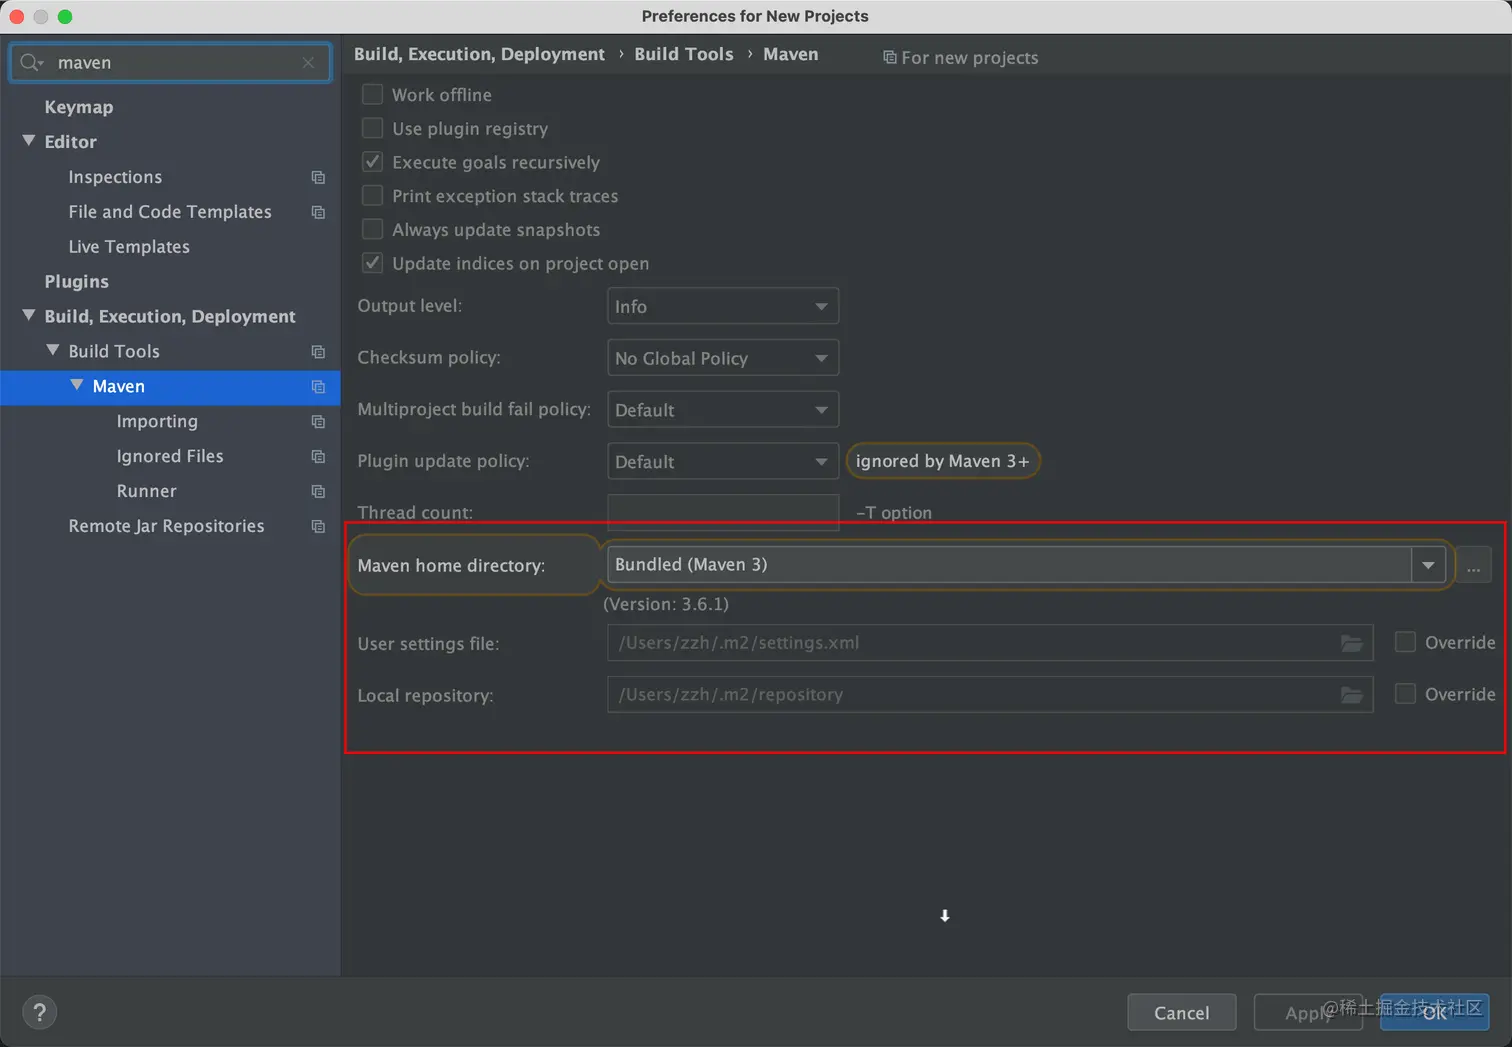
Task: Click the copy icon beside Build Tools
Action: pos(318,352)
